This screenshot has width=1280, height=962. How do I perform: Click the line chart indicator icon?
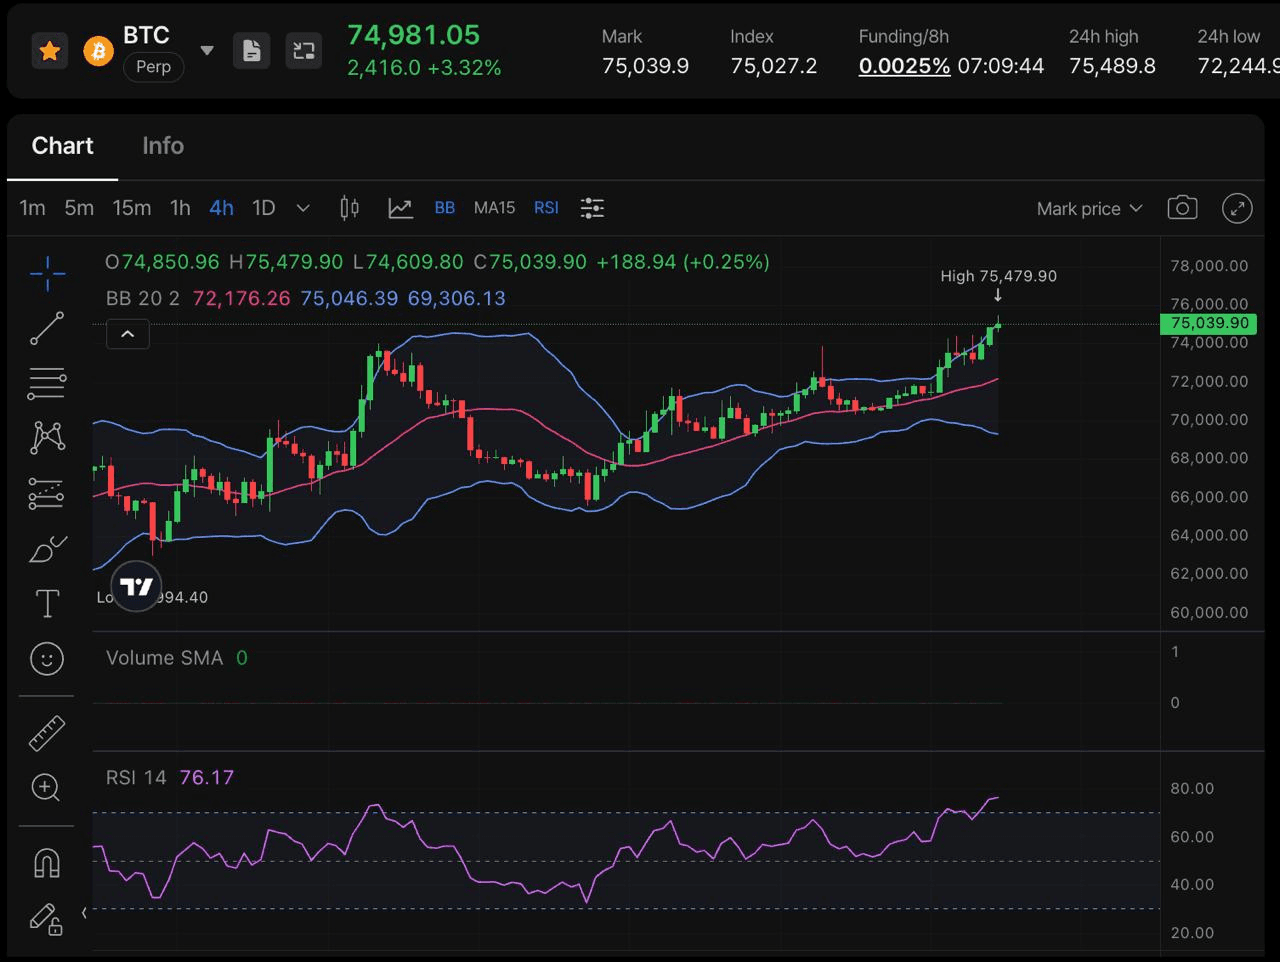pos(400,208)
